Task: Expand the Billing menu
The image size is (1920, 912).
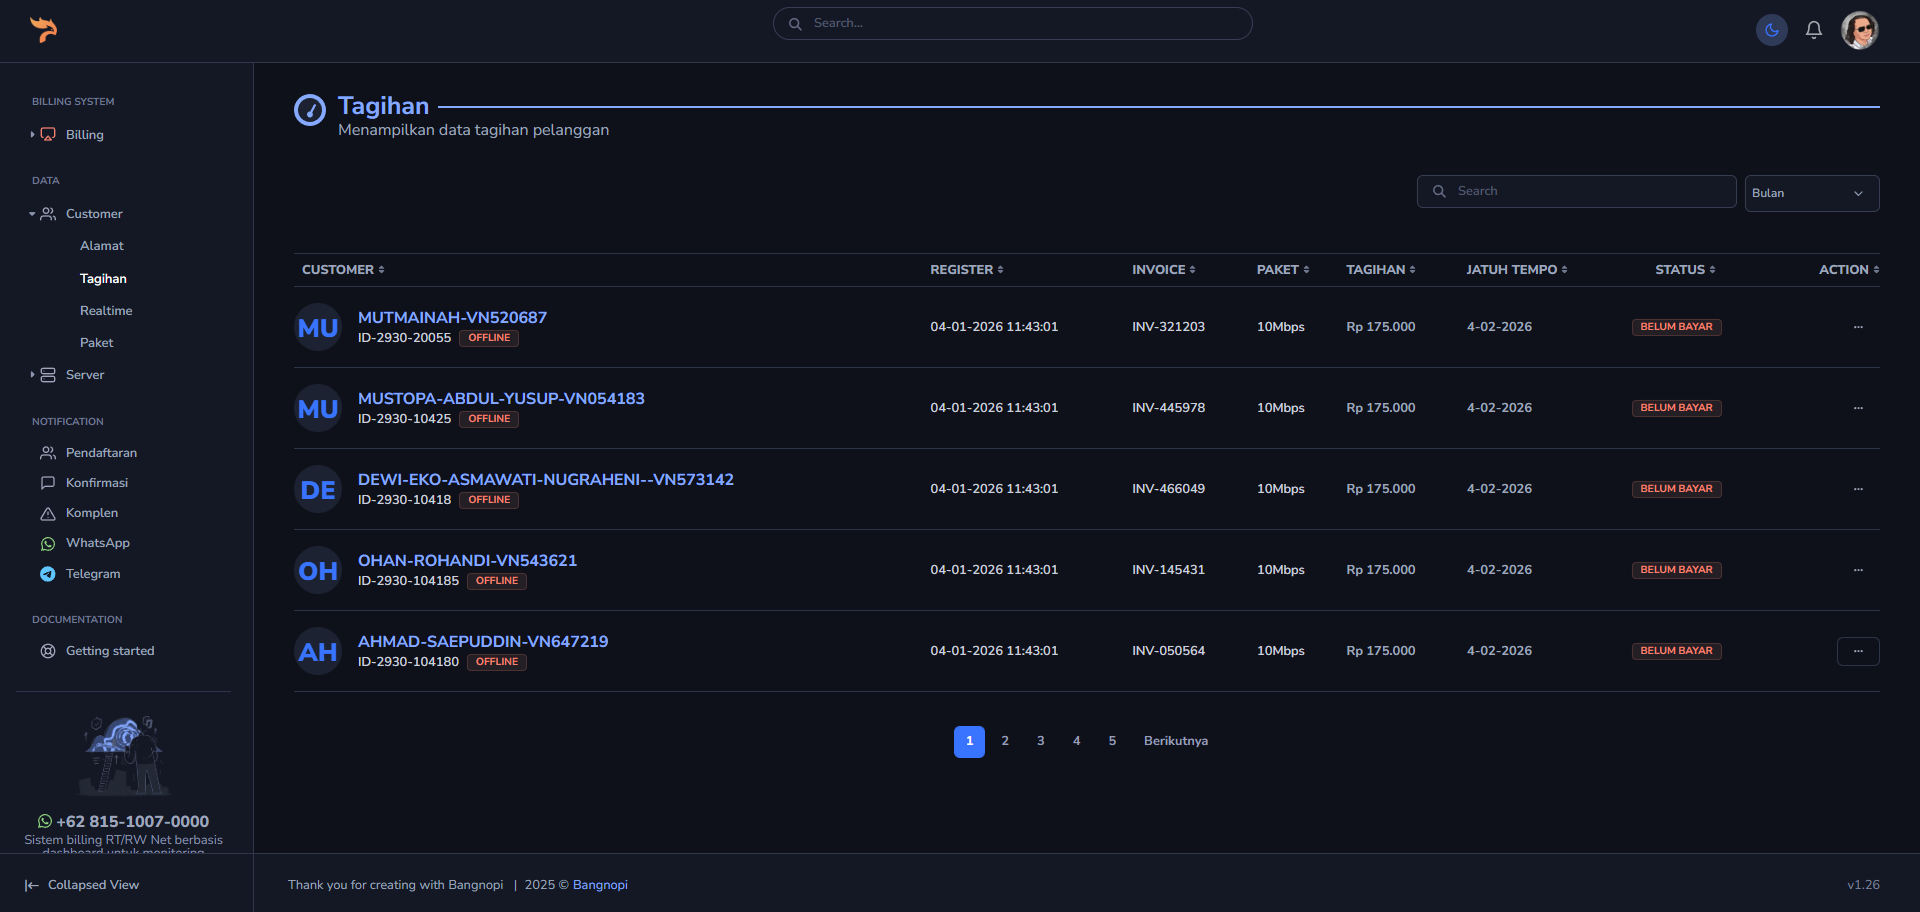Action: [x=84, y=135]
